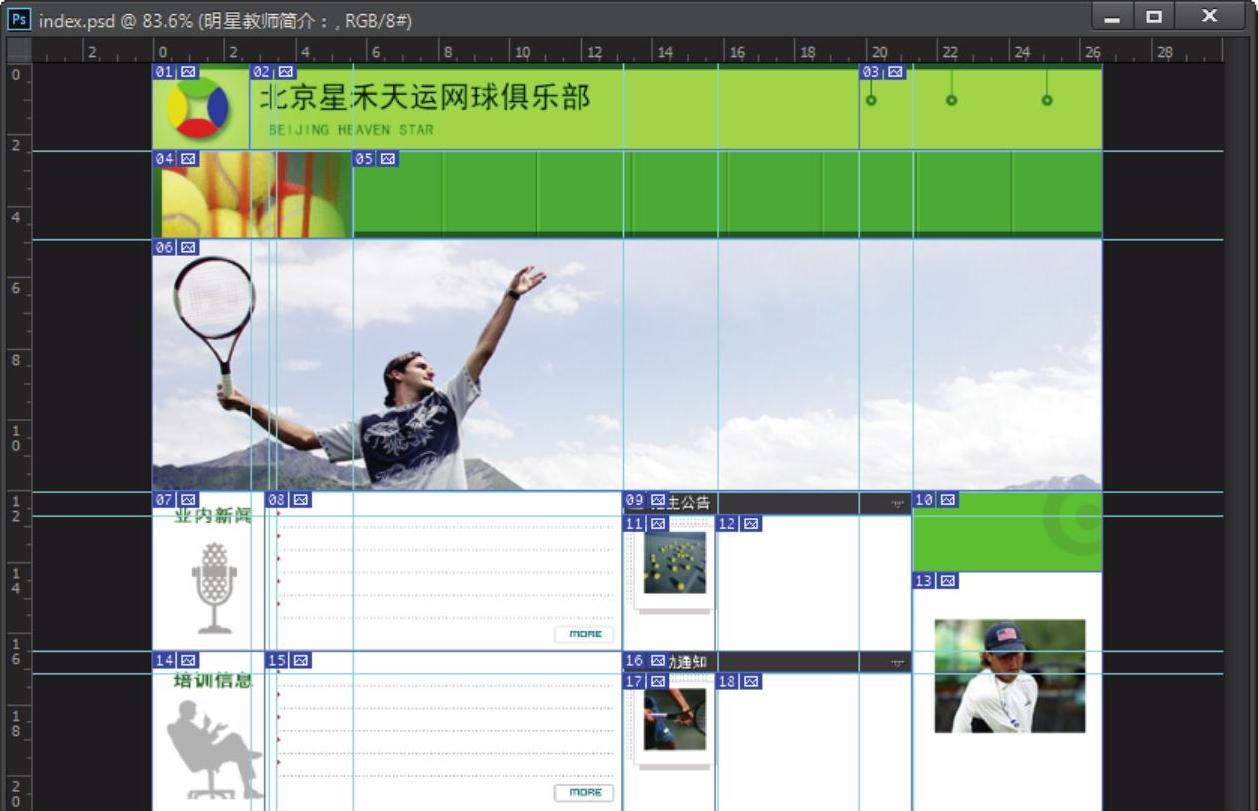Maximize the index.psd document window
This screenshot has width=1258, height=811.
[1154, 17]
